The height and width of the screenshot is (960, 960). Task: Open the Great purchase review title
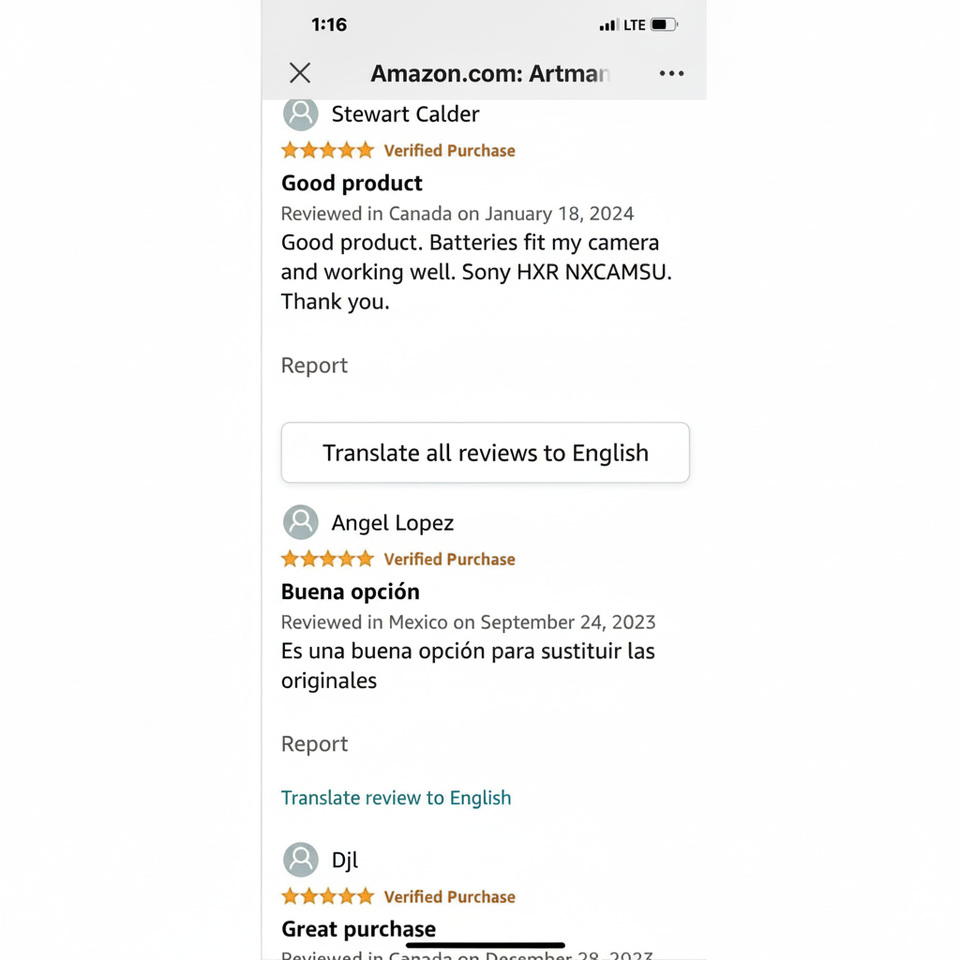tap(358, 928)
